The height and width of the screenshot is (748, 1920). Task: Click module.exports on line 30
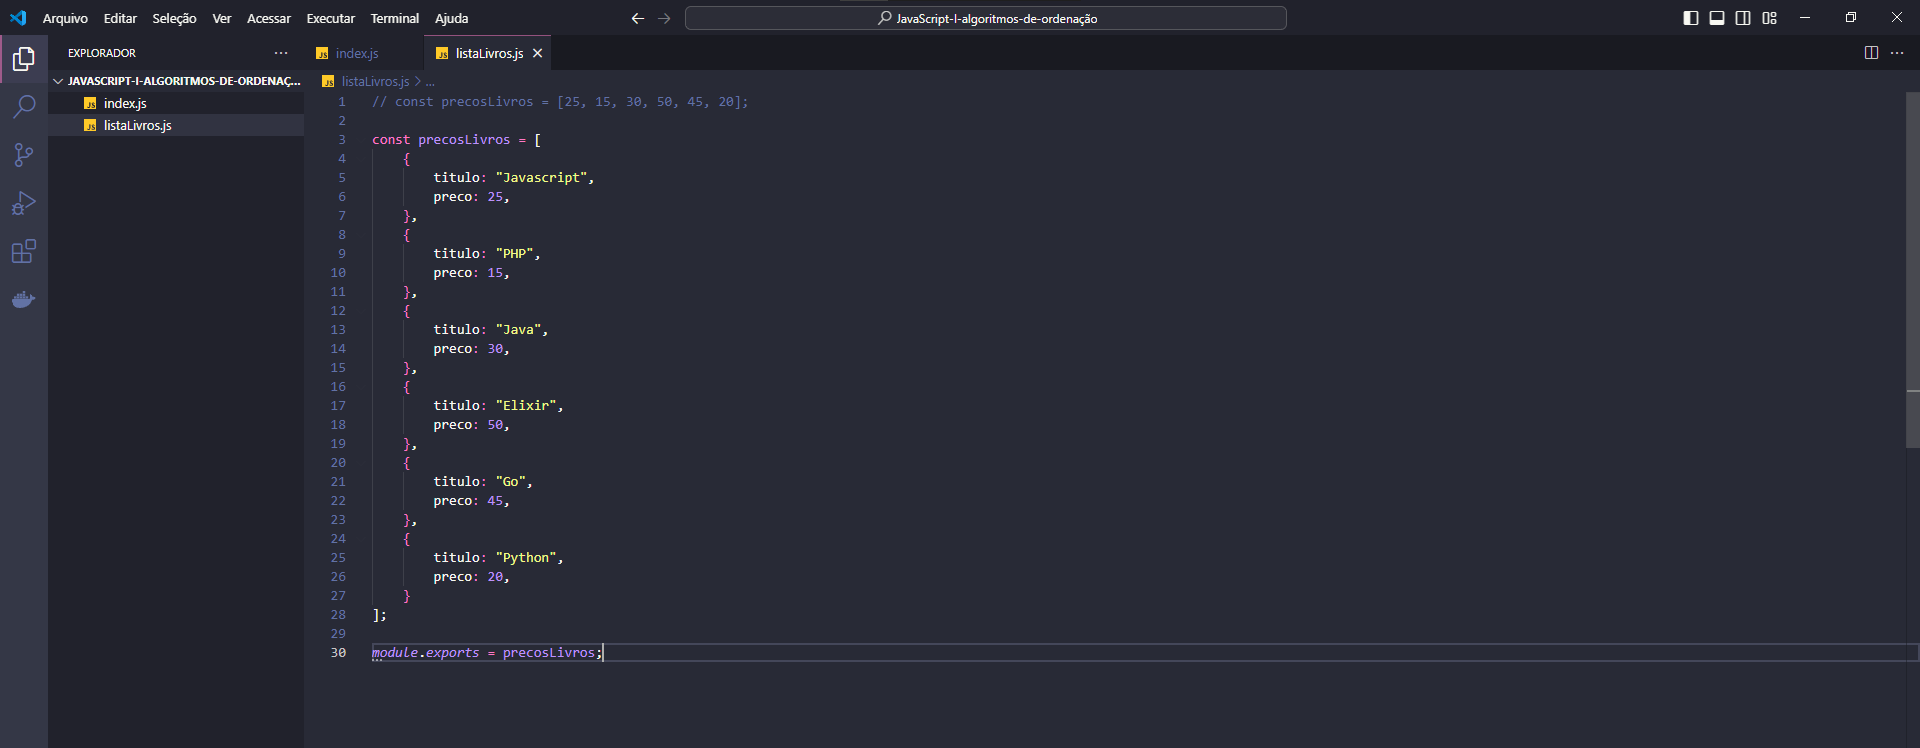coord(426,653)
